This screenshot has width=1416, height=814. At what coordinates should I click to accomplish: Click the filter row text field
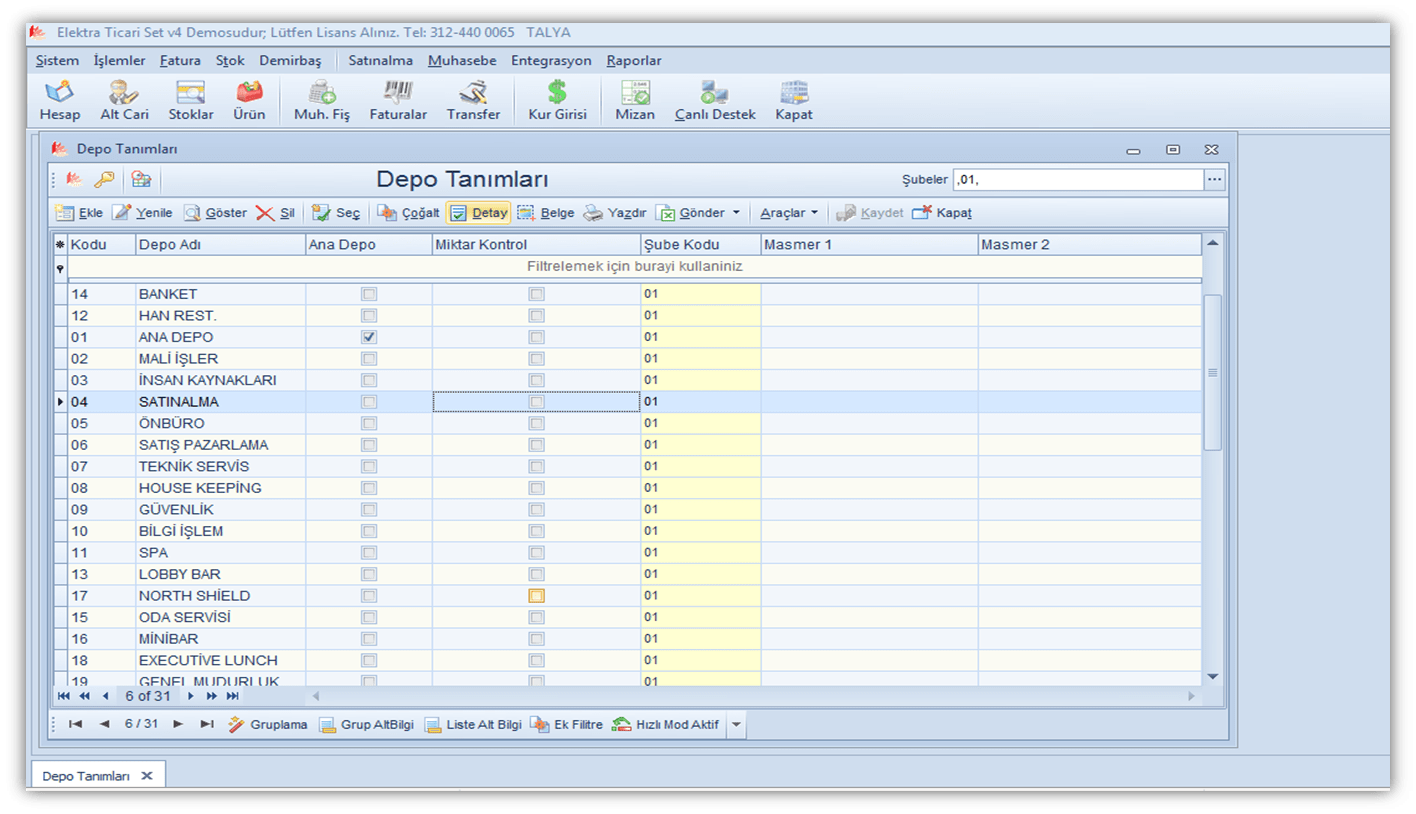(x=634, y=267)
